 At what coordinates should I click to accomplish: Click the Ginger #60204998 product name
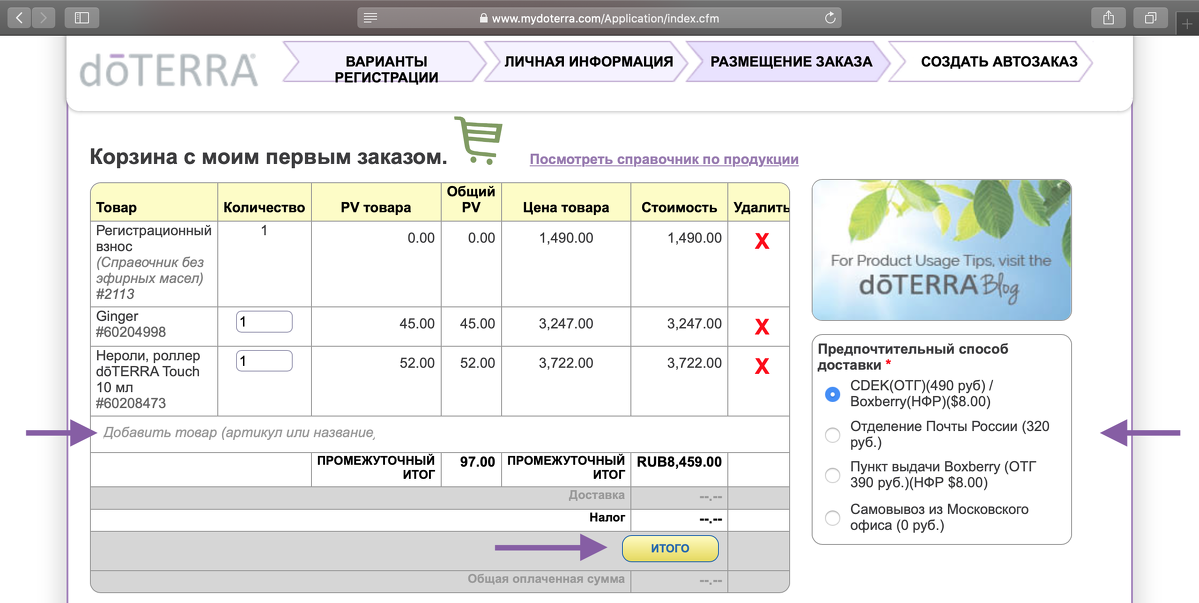[131, 324]
